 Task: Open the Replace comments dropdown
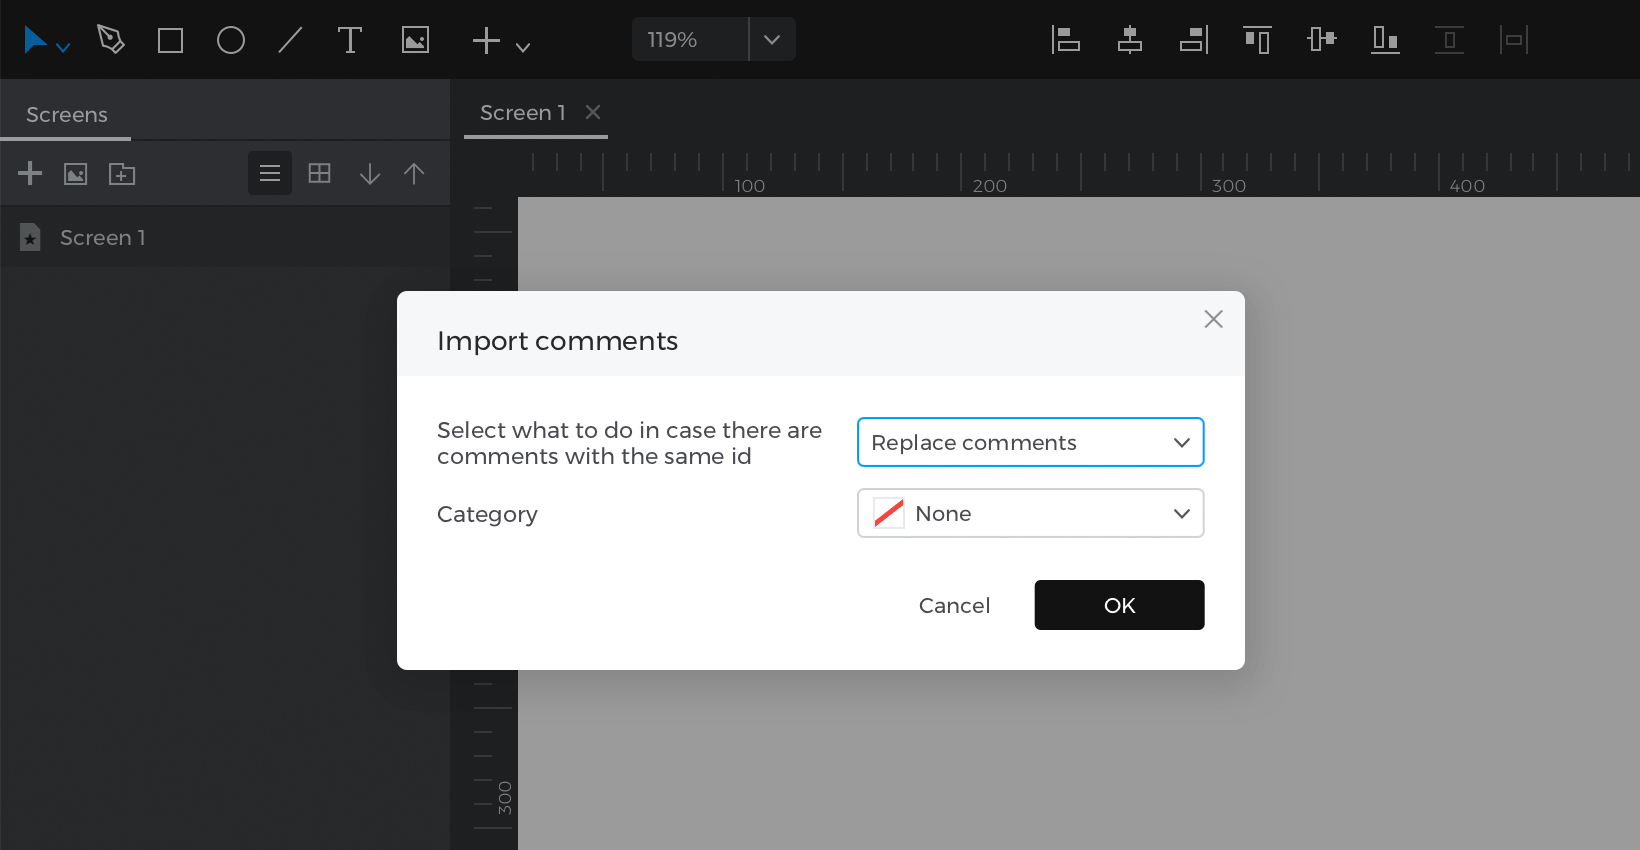click(1030, 442)
